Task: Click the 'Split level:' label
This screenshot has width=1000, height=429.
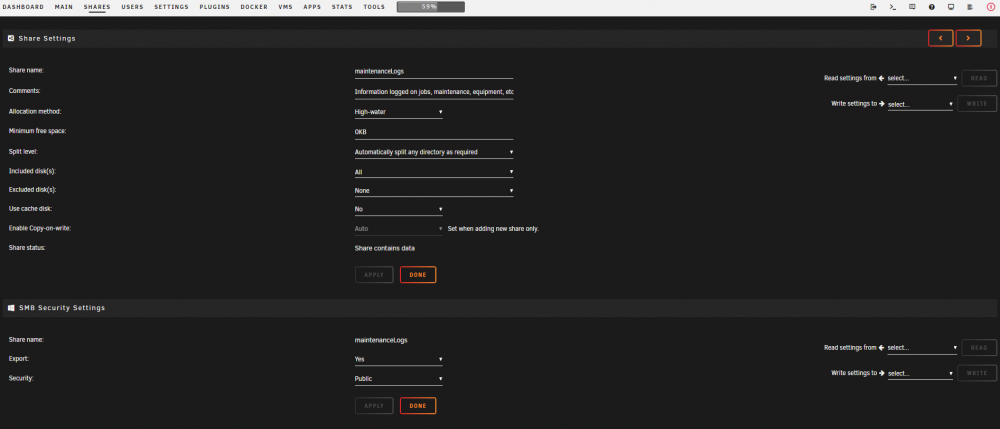Action: tap(24, 152)
